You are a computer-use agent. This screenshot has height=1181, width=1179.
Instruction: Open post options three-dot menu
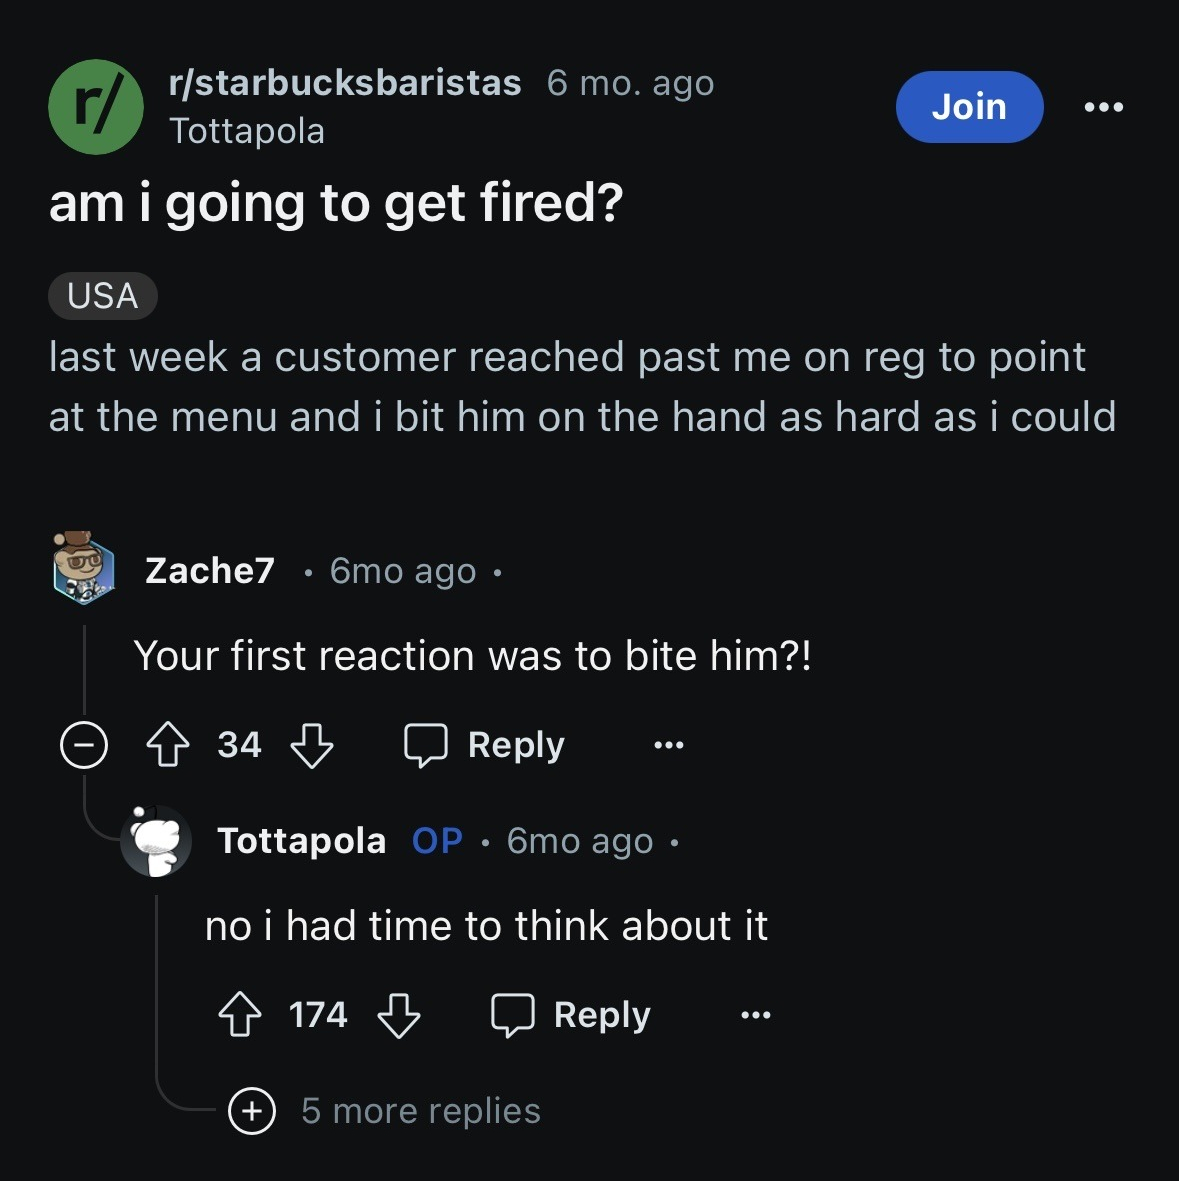(x=1104, y=107)
